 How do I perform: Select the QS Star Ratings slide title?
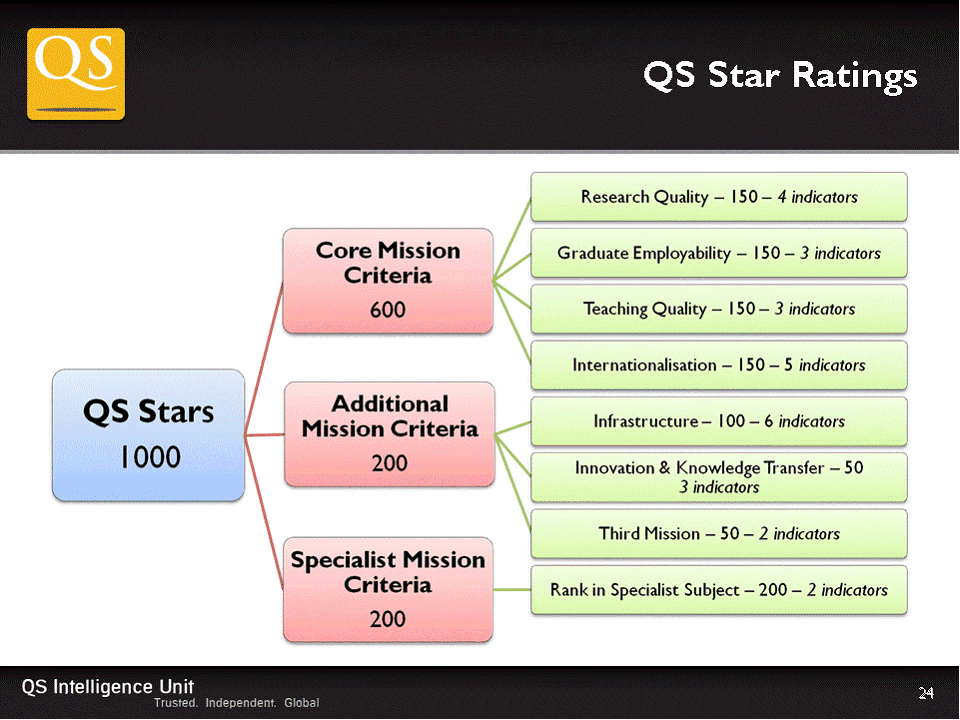point(779,75)
